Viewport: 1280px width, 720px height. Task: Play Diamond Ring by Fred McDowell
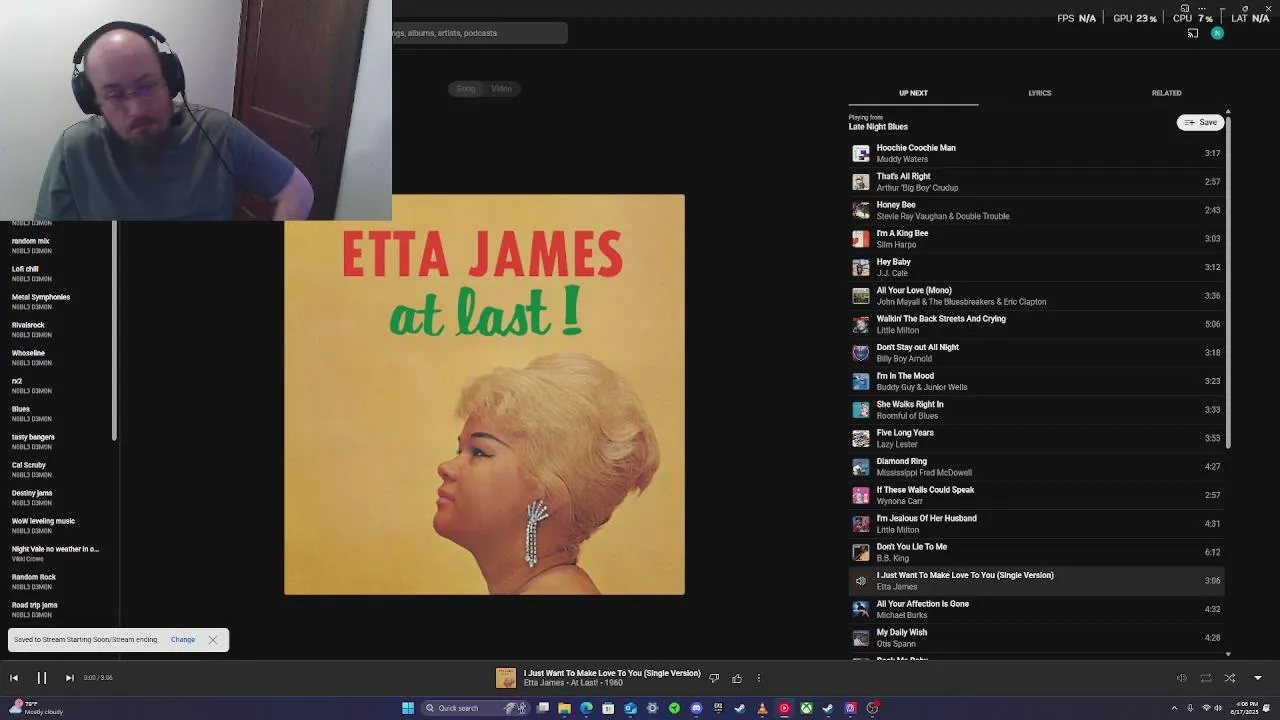[1036, 467]
